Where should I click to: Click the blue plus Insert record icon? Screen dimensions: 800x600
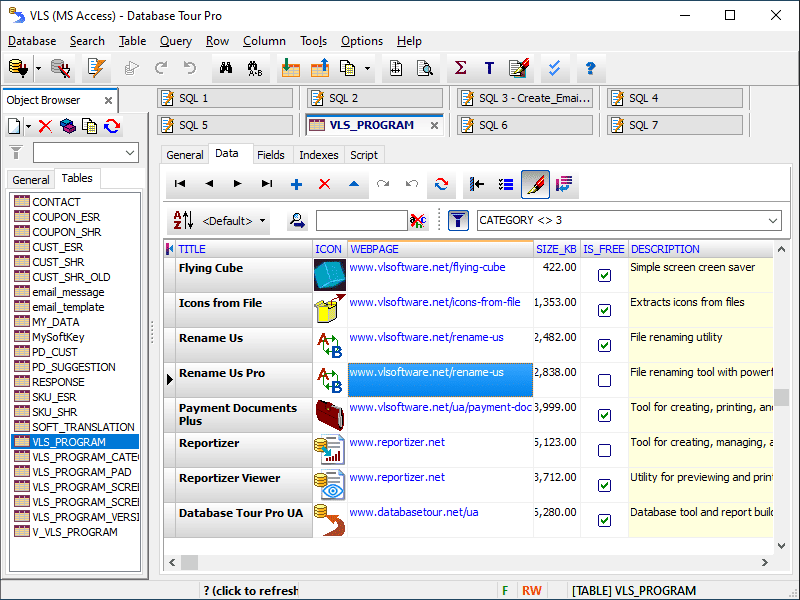(296, 184)
